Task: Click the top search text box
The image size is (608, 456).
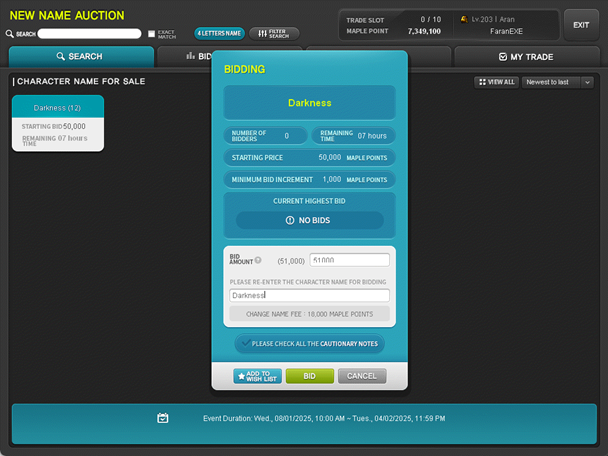Action: [x=90, y=34]
